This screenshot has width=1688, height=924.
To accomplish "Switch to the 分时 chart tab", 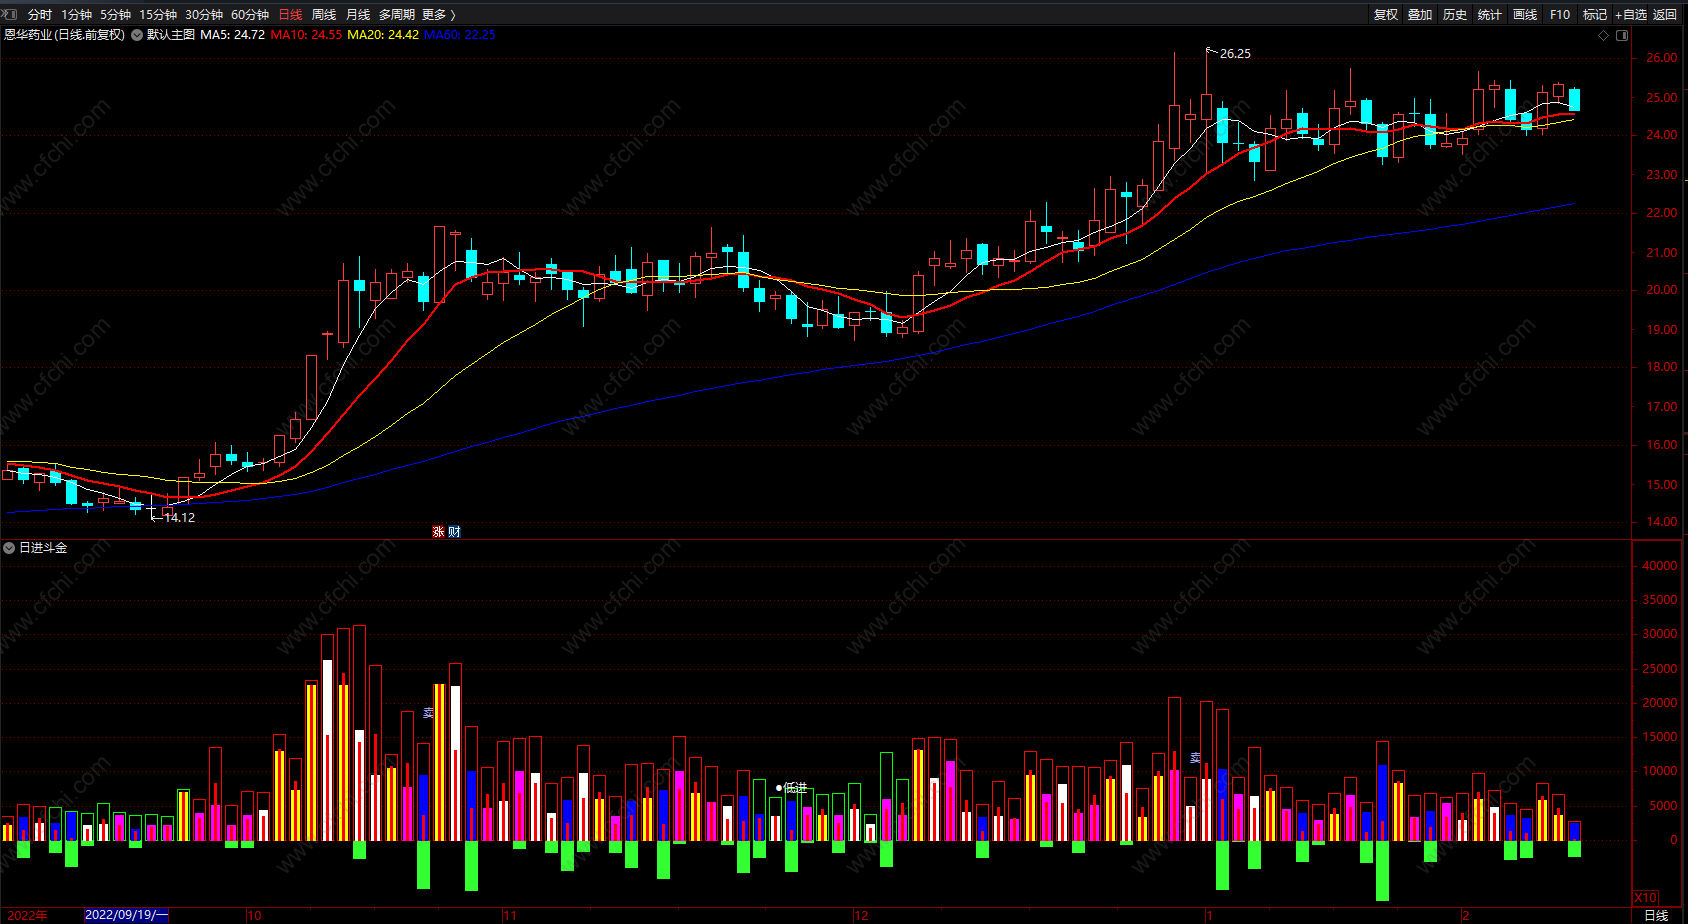I will coord(40,14).
